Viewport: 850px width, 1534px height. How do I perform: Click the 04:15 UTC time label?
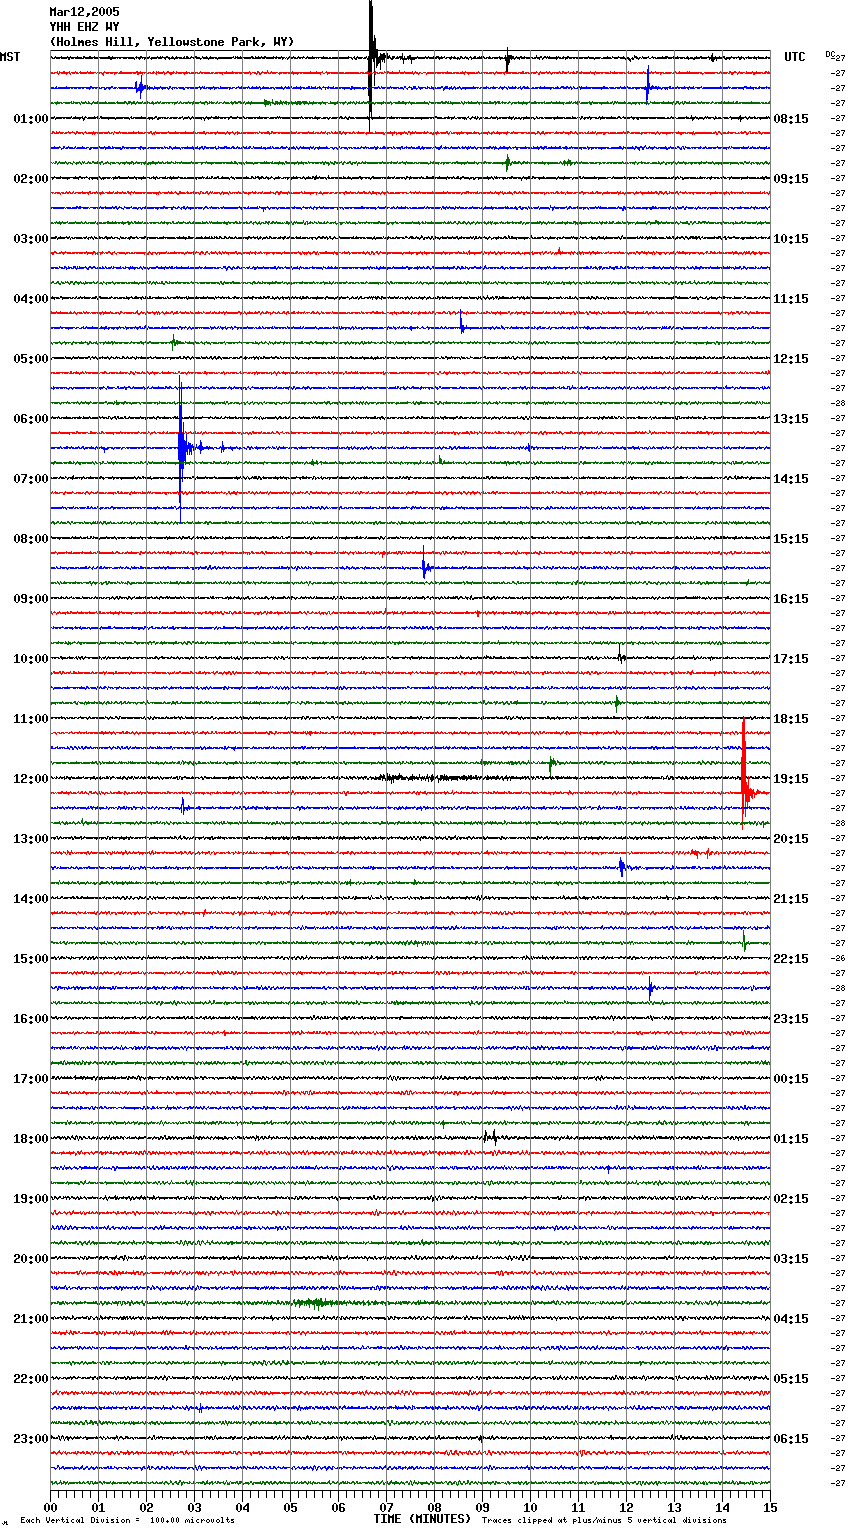click(x=791, y=1319)
